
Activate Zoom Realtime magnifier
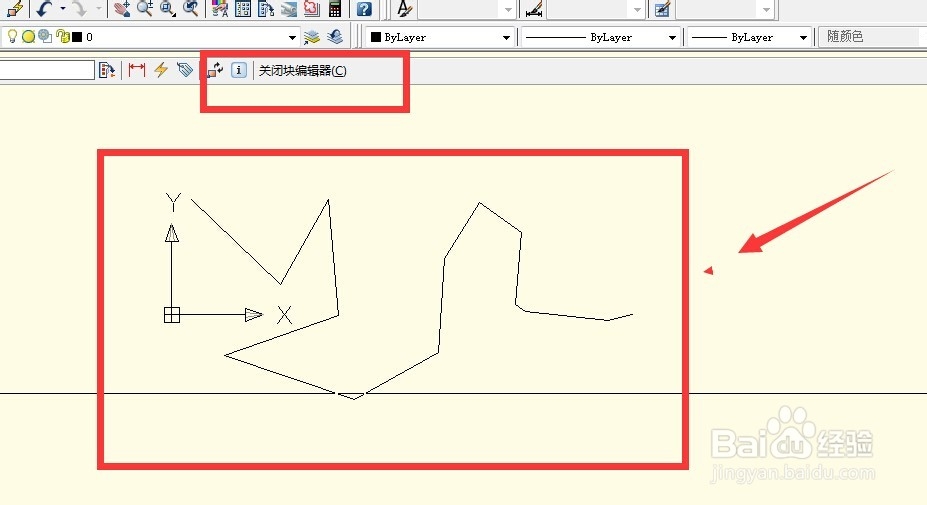coord(145,8)
